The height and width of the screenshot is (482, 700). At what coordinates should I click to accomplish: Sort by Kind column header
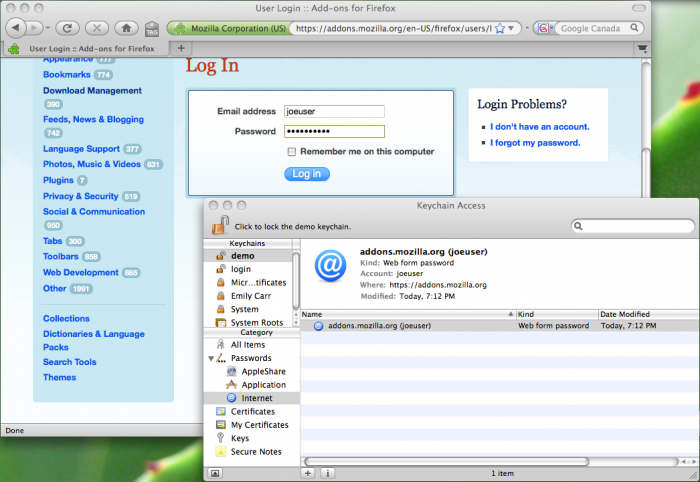coord(557,314)
